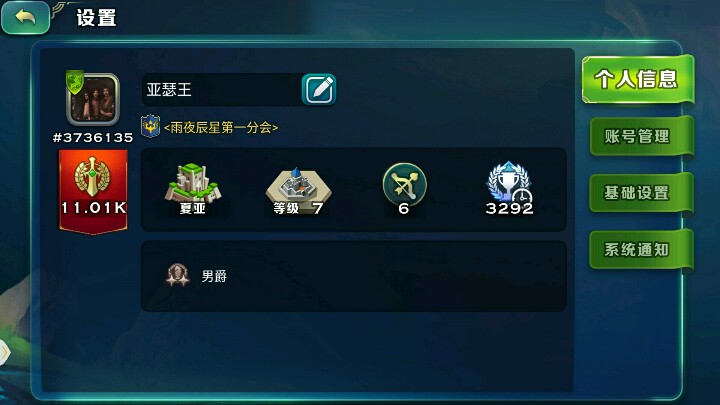Click the 亚瑟王 name field
The height and width of the screenshot is (405, 720).
(221, 90)
